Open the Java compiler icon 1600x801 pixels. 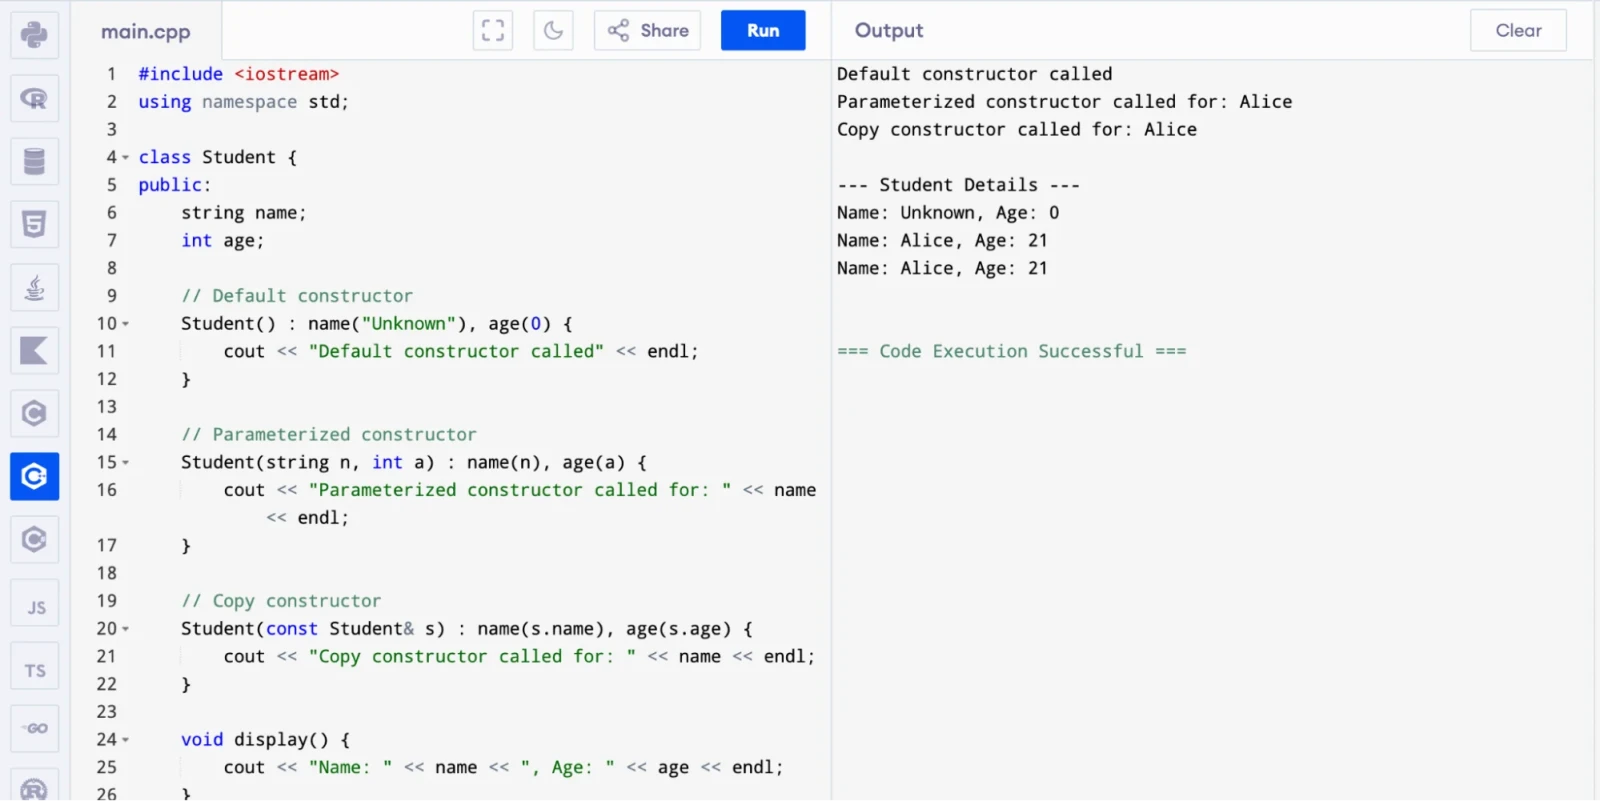pos(34,288)
